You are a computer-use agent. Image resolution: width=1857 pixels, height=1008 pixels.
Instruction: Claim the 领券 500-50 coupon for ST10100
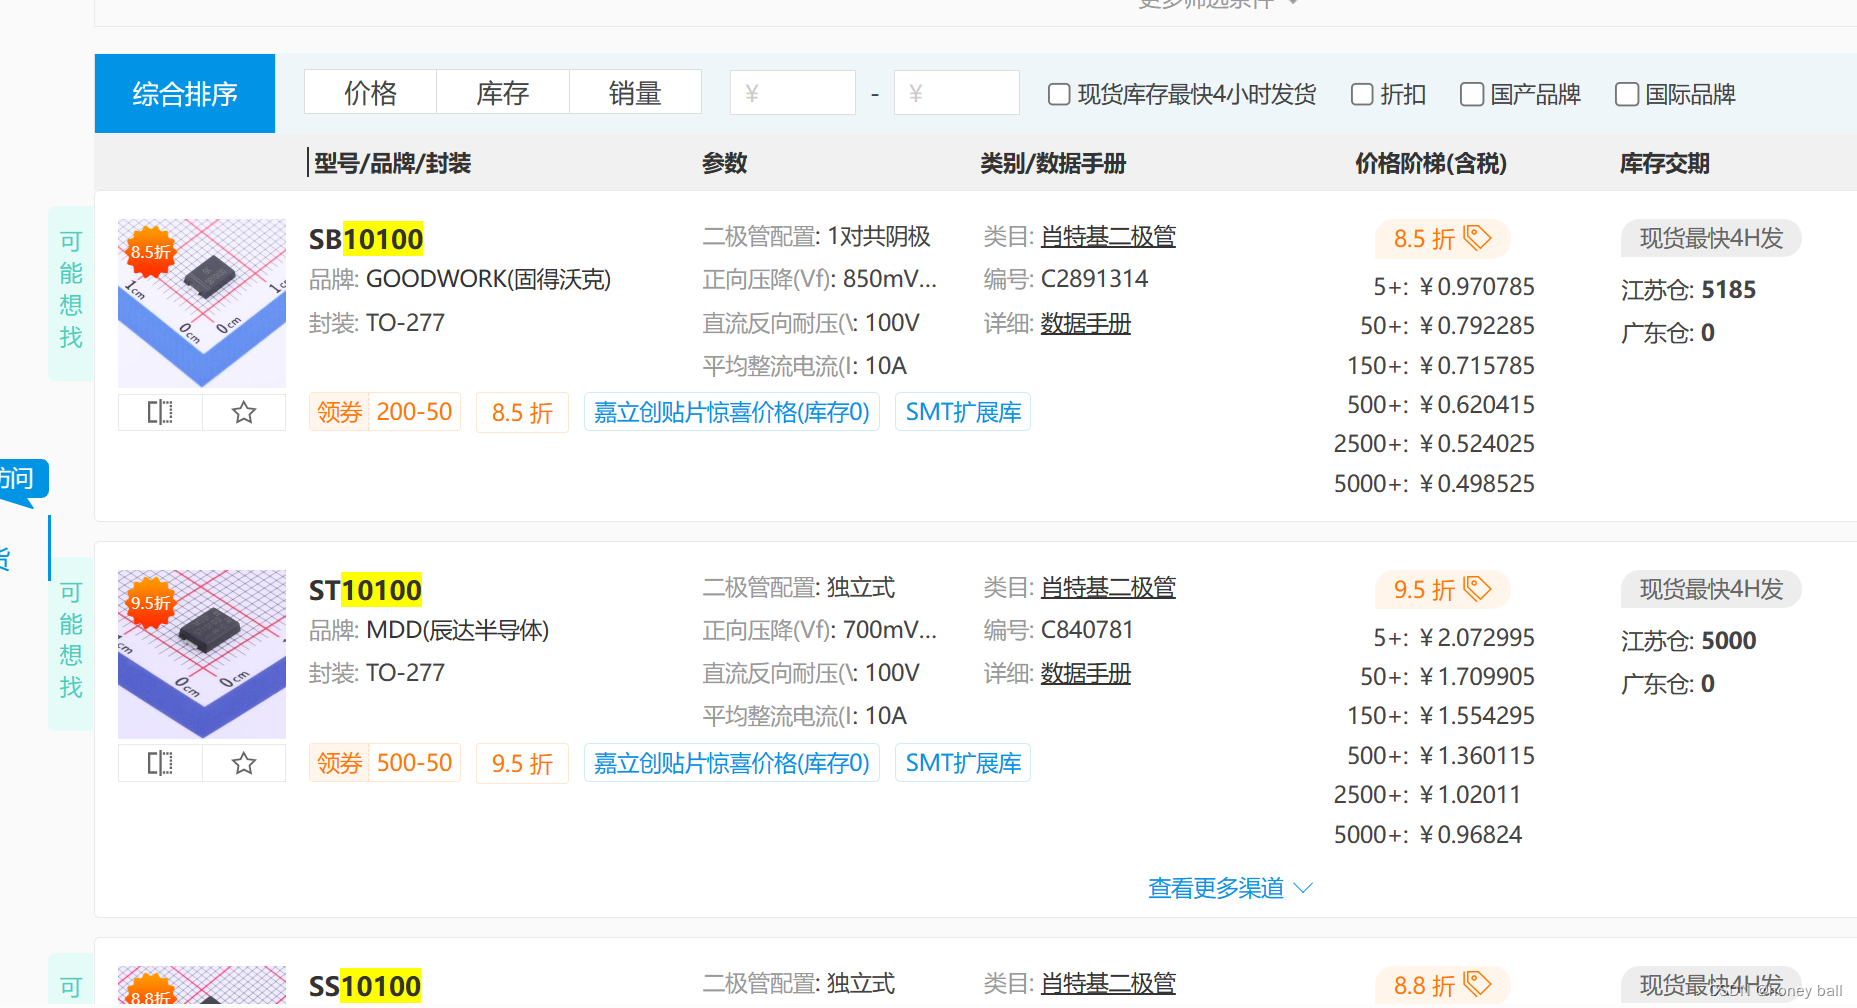(385, 763)
